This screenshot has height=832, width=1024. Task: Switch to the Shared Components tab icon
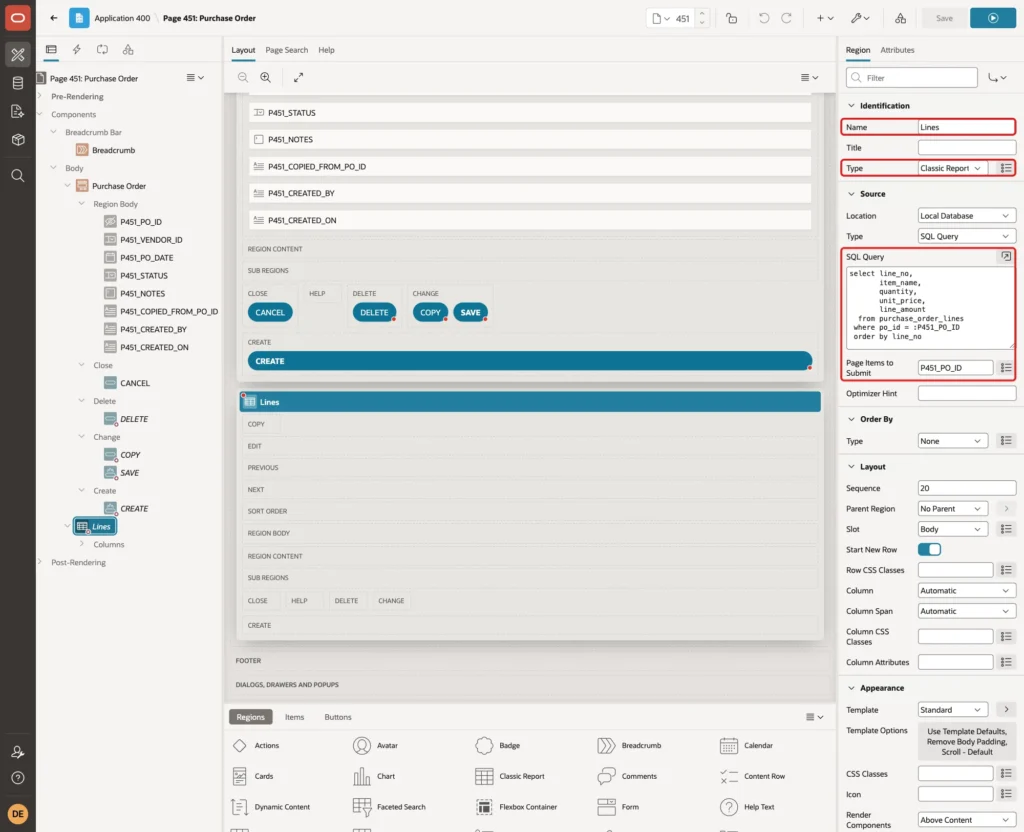128,50
